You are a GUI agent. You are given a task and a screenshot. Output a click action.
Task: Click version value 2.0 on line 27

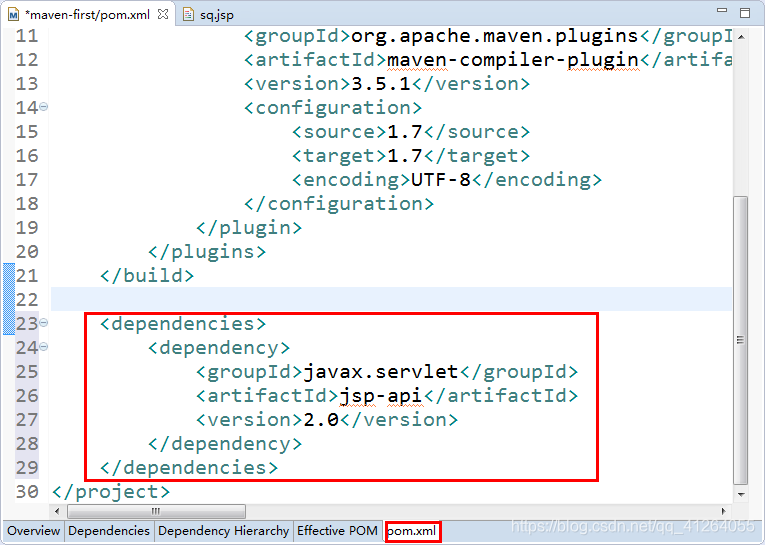click(x=321, y=420)
